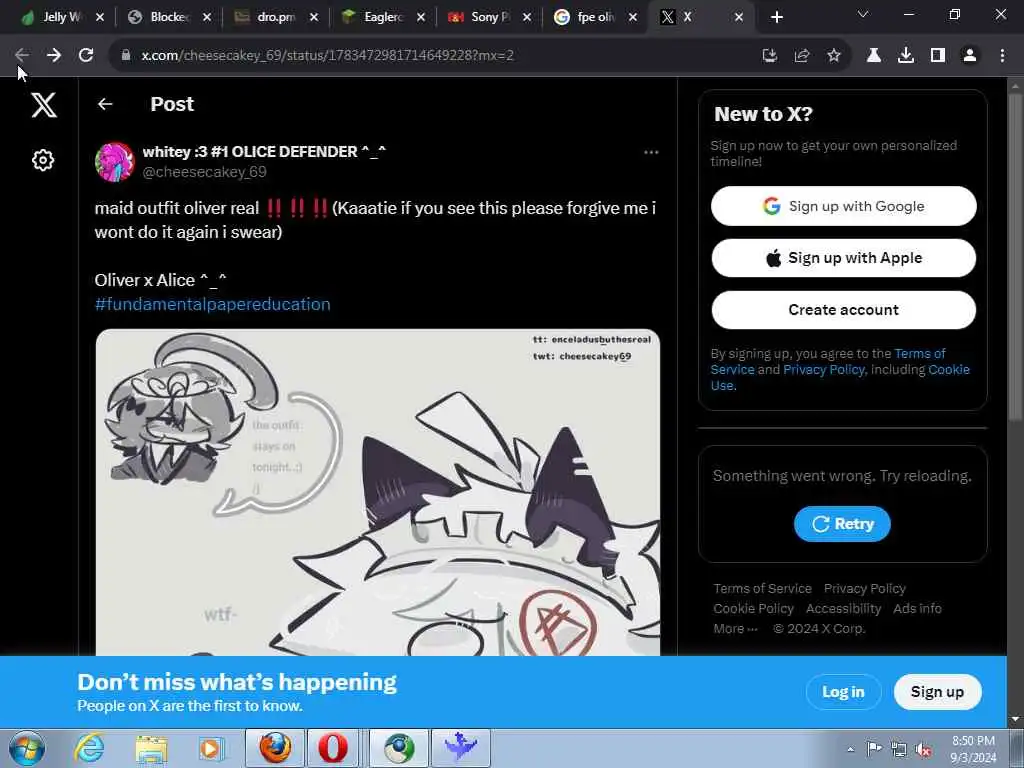Image resolution: width=1024 pixels, height=768 pixels.
Task: Open the post's three-dot more menu
Action: 651,152
